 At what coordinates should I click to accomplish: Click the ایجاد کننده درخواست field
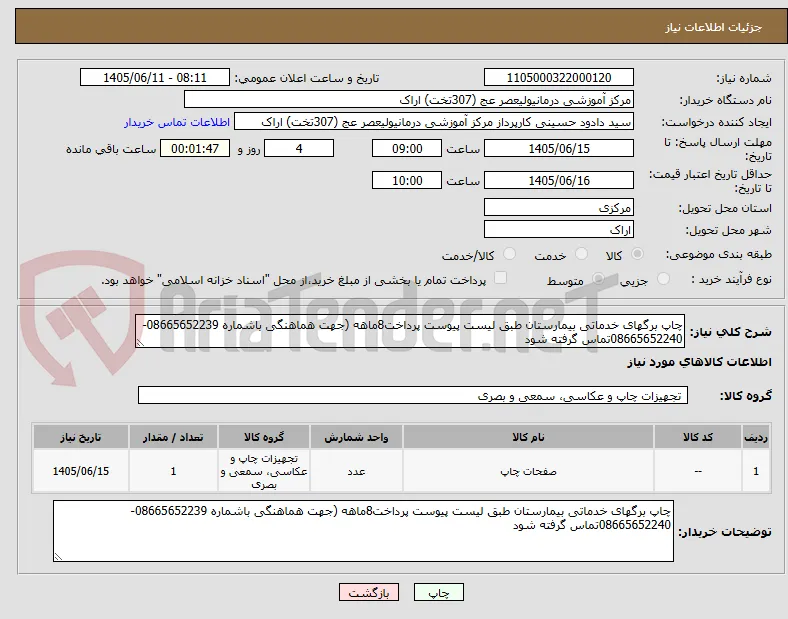point(434,122)
